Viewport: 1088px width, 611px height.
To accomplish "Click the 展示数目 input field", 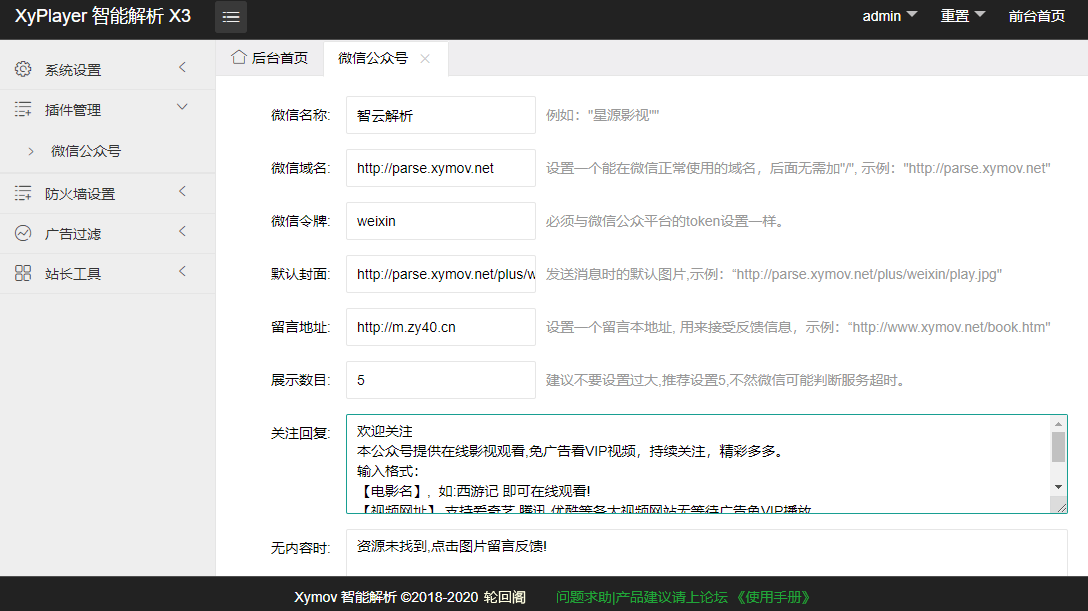I will pyautogui.click(x=440, y=380).
